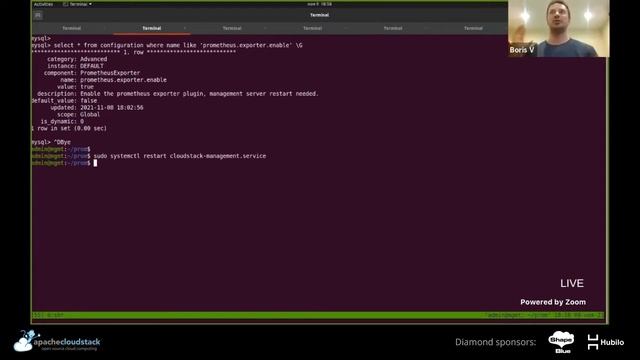Image resolution: width=640 pixels, height=360 pixels.
Task: Click the new tab button in terminal header
Action: (x=38, y=16)
